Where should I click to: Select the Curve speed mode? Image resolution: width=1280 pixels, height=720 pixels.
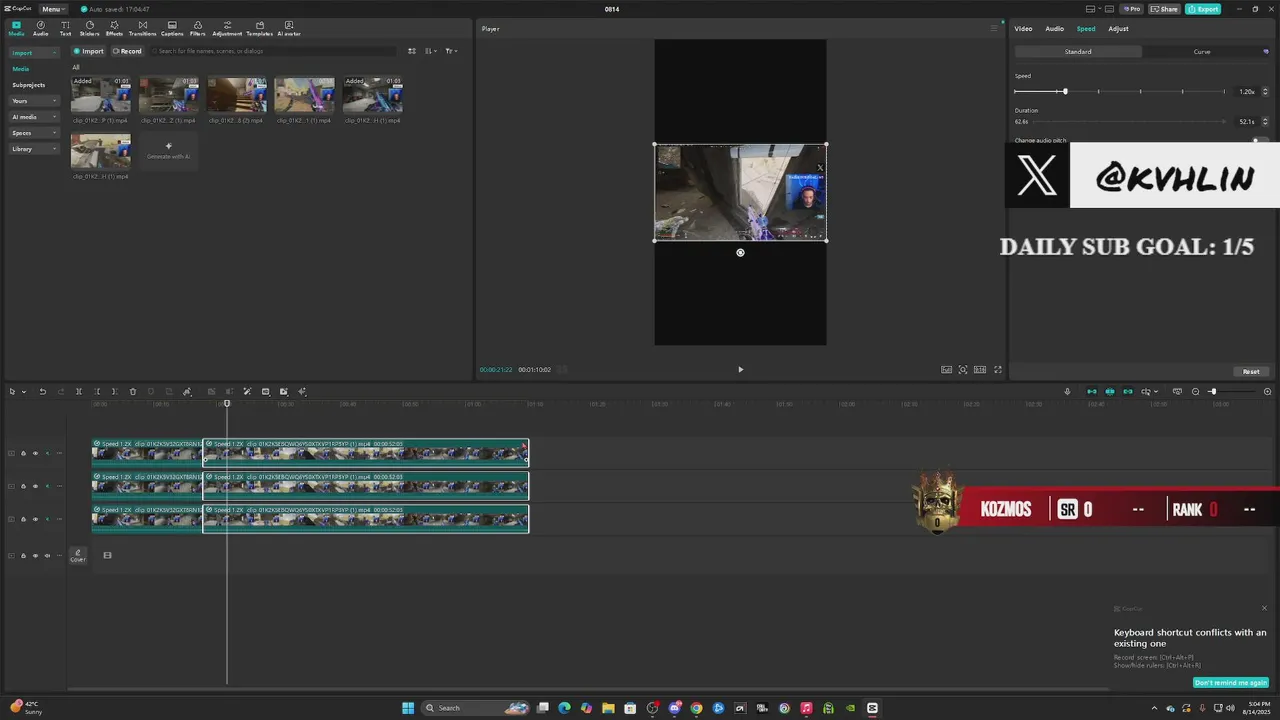pyautogui.click(x=1202, y=52)
